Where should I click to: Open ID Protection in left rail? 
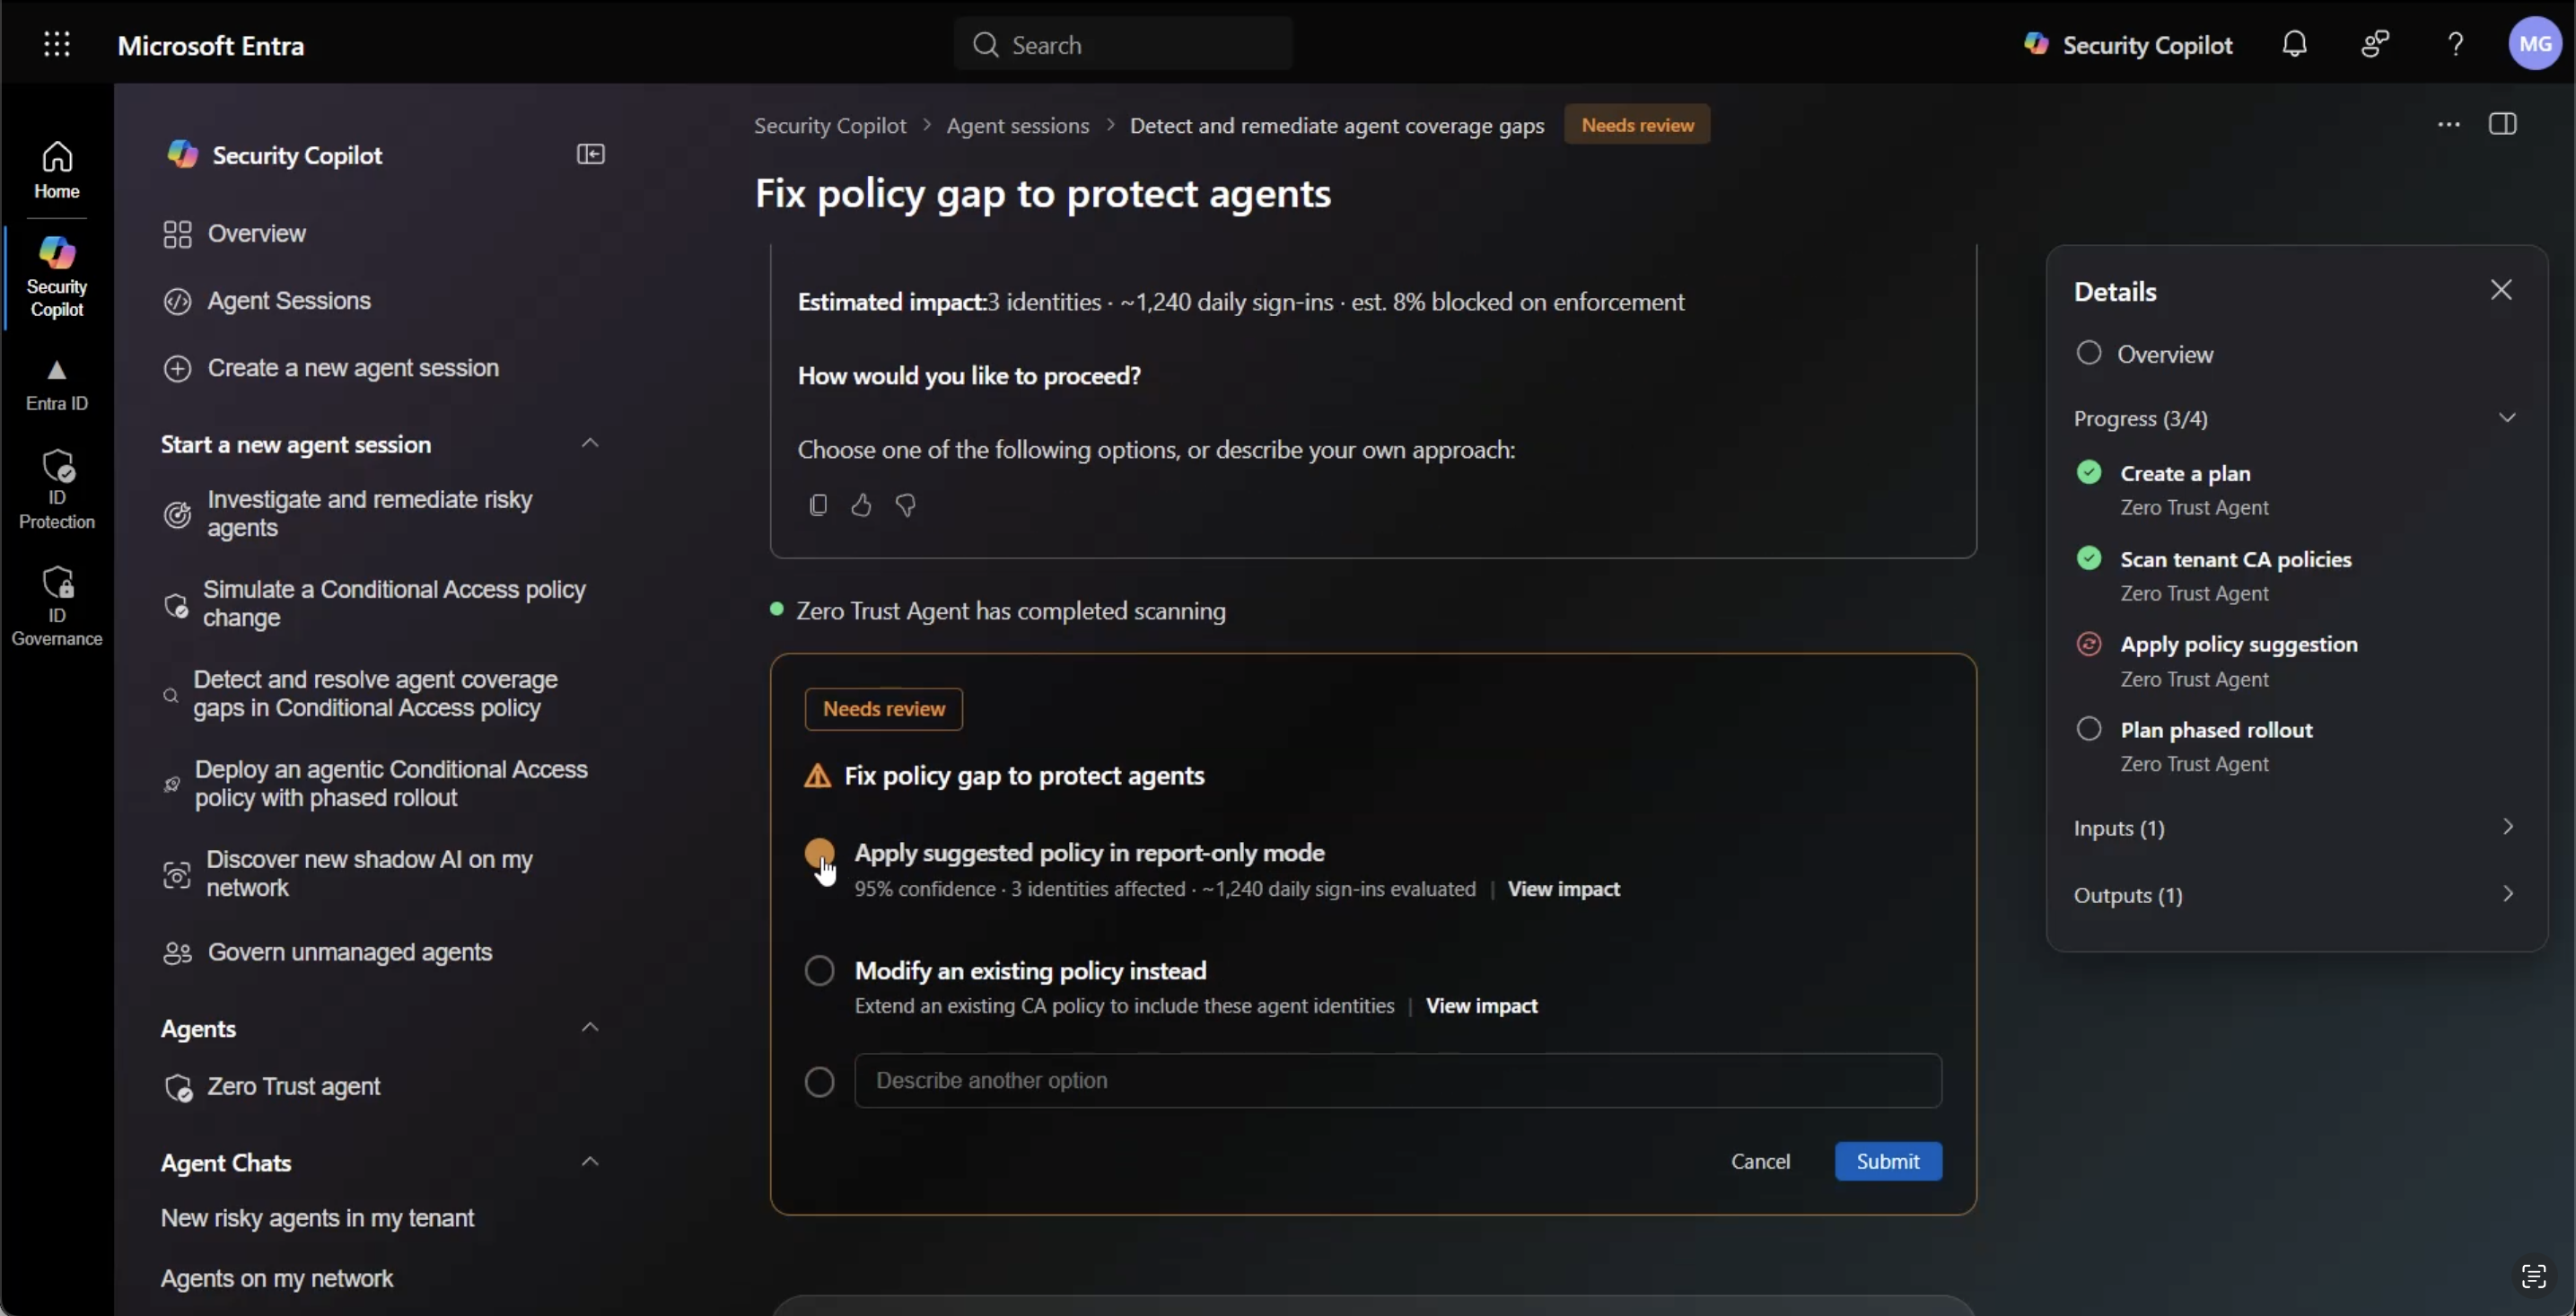pos(57,489)
